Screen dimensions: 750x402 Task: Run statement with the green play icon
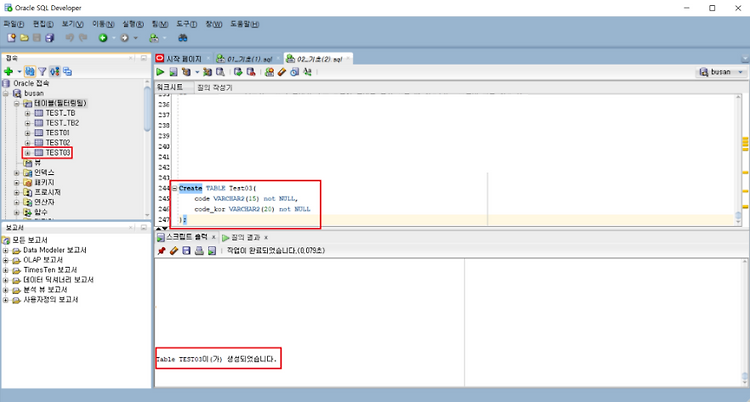(160, 72)
